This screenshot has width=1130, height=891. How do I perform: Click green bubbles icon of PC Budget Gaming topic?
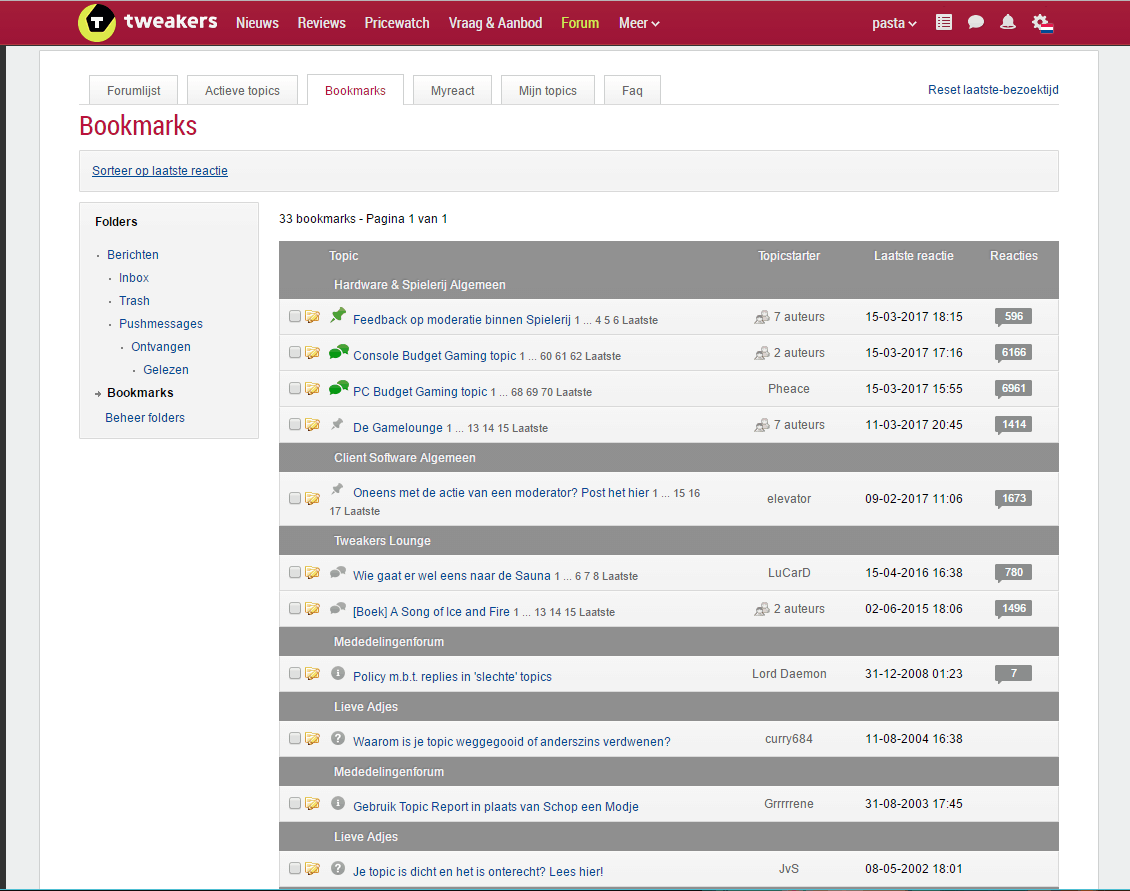pyautogui.click(x=339, y=388)
